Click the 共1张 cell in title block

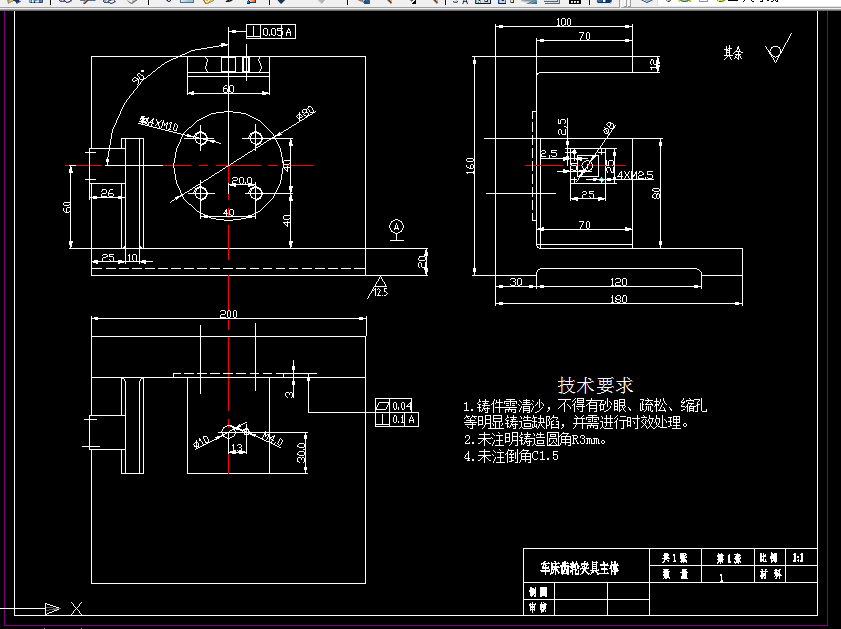click(675, 558)
